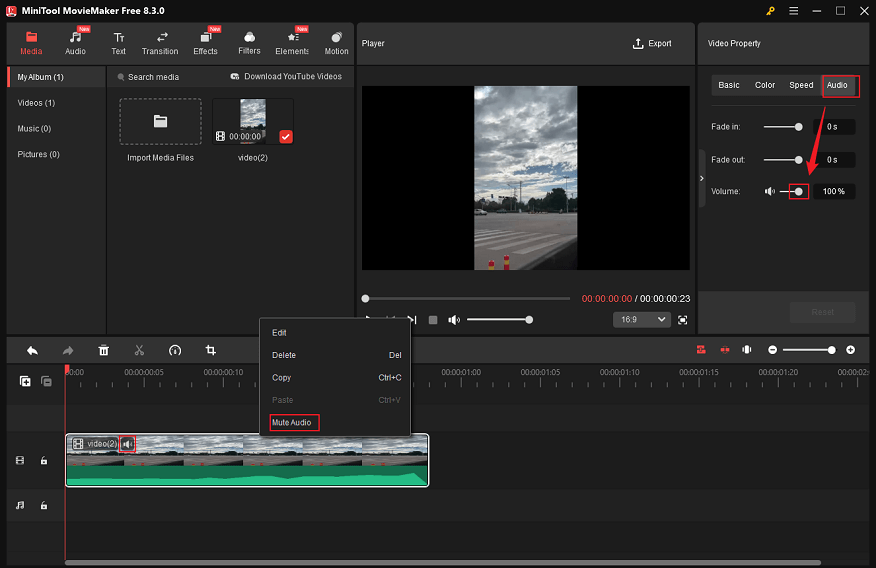This screenshot has height=568, width=876.
Task: Click the Fade in 0 s value field
Action: click(833, 127)
